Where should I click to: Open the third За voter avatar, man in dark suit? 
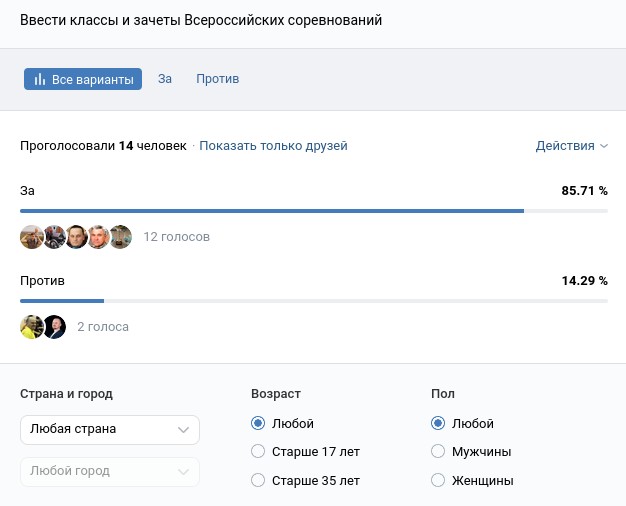click(x=76, y=237)
